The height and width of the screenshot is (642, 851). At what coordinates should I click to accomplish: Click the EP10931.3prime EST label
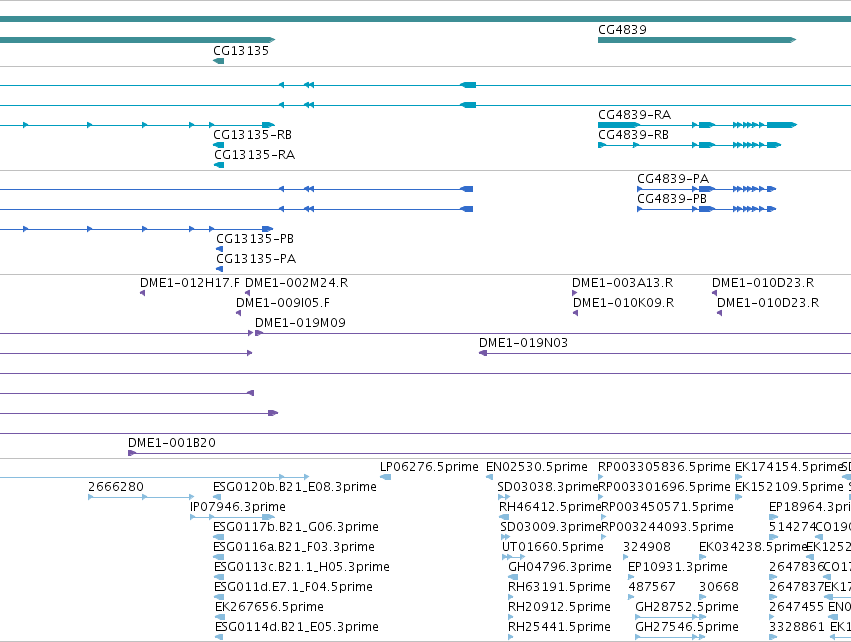click(677, 567)
